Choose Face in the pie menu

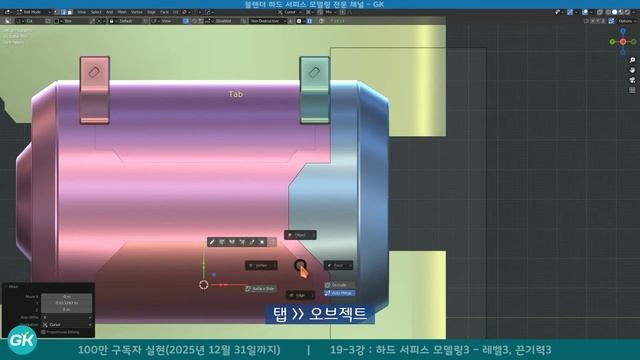click(338, 265)
